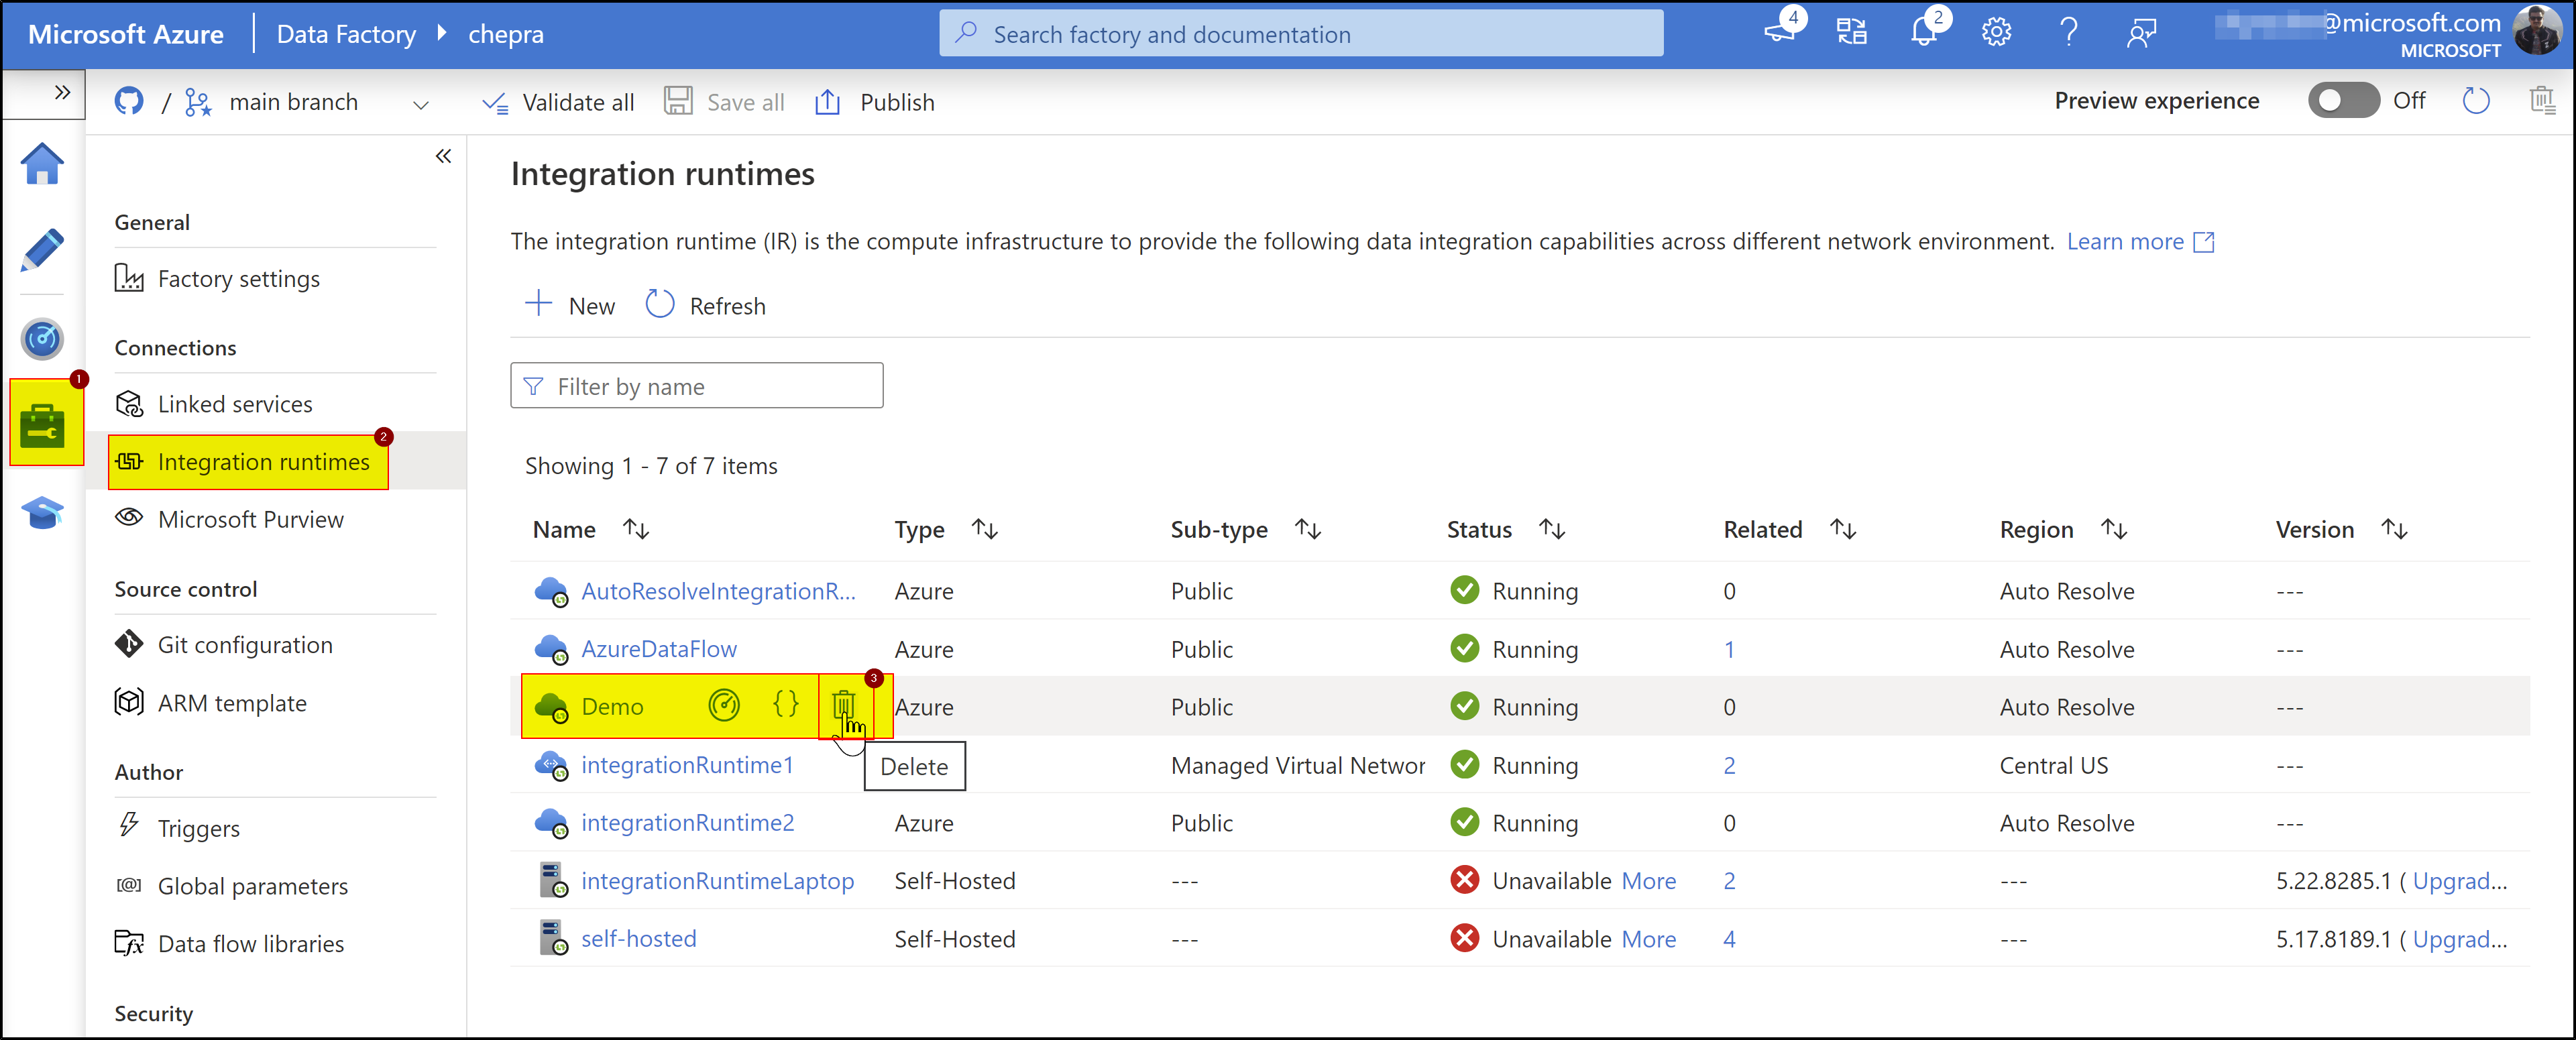Click the Demo row monitor icon
The width and height of the screenshot is (2576, 1040).
tap(724, 706)
